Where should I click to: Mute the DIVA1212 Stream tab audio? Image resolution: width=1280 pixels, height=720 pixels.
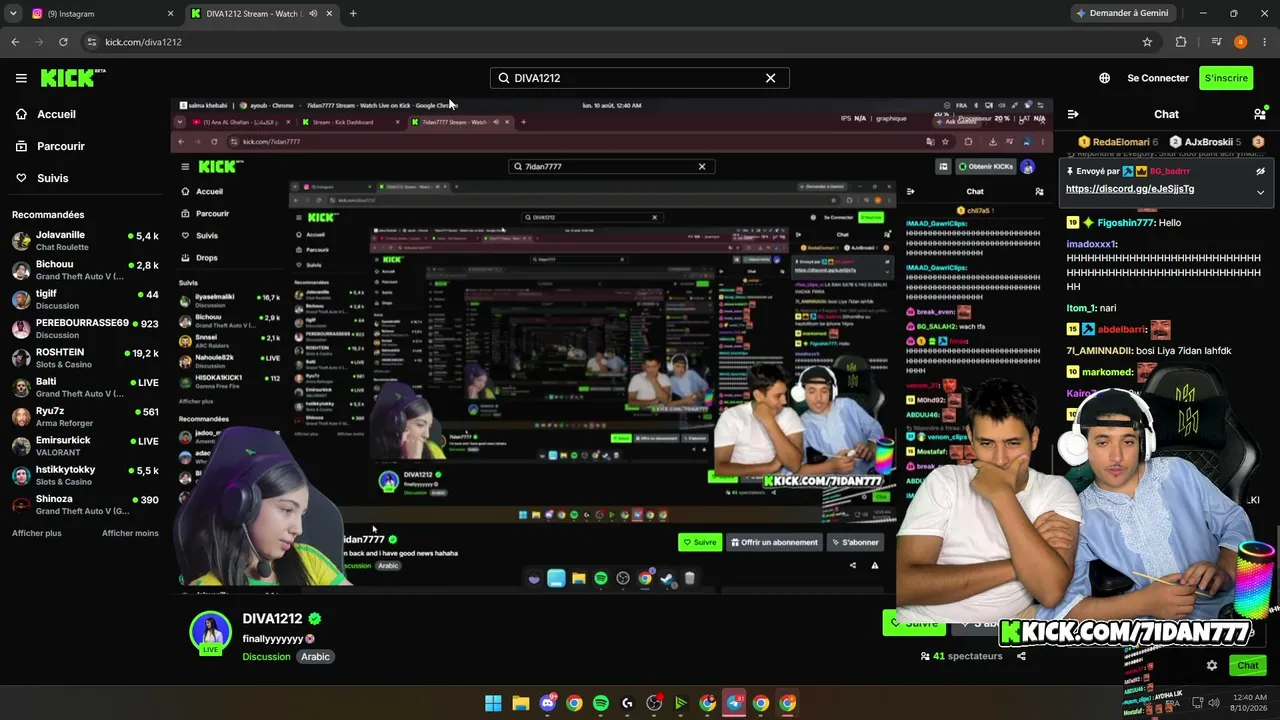click(313, 14)
